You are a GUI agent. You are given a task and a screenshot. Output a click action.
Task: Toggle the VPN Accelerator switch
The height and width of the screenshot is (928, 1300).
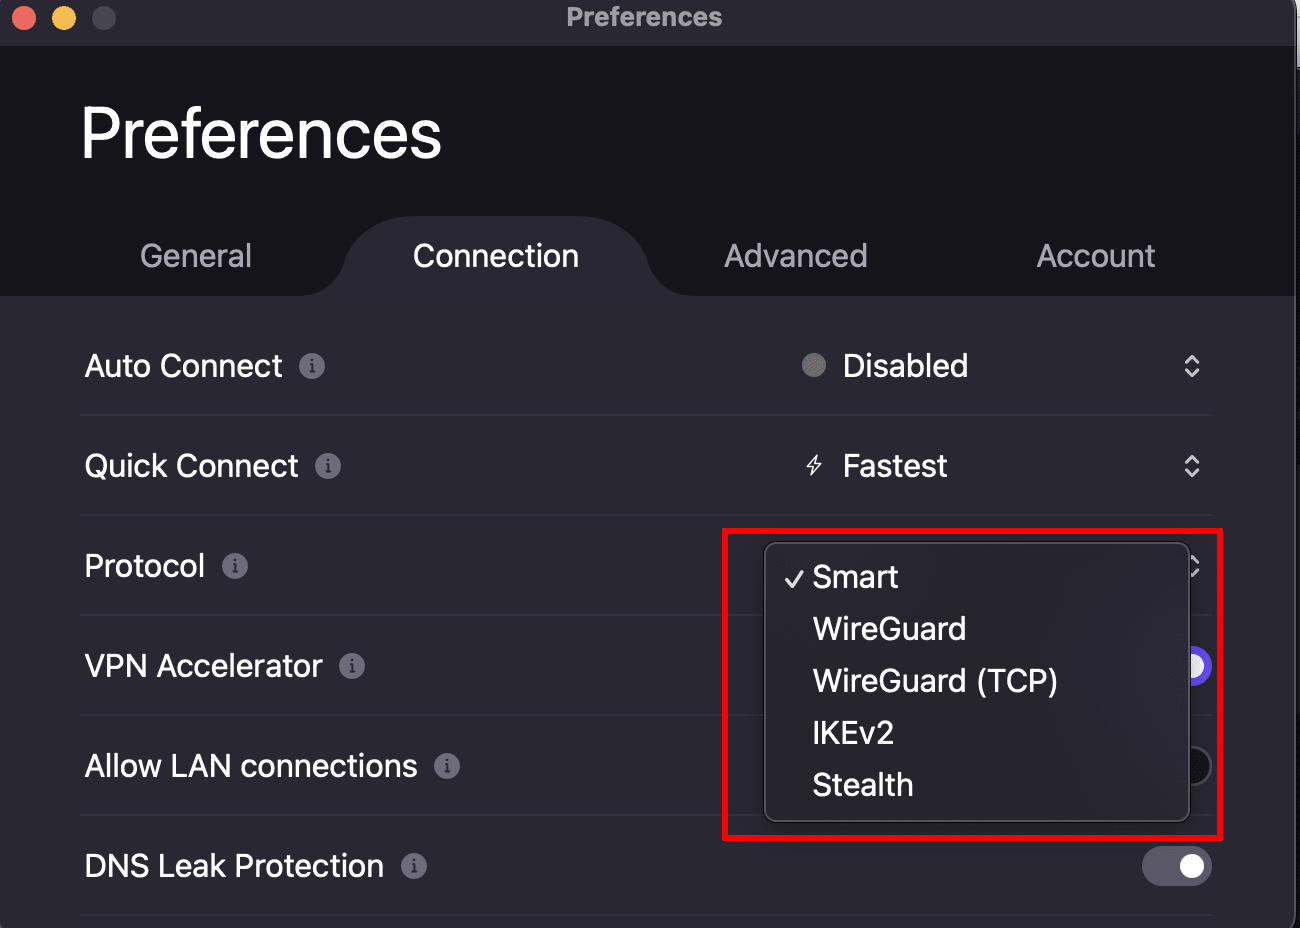click(1198, 666)
